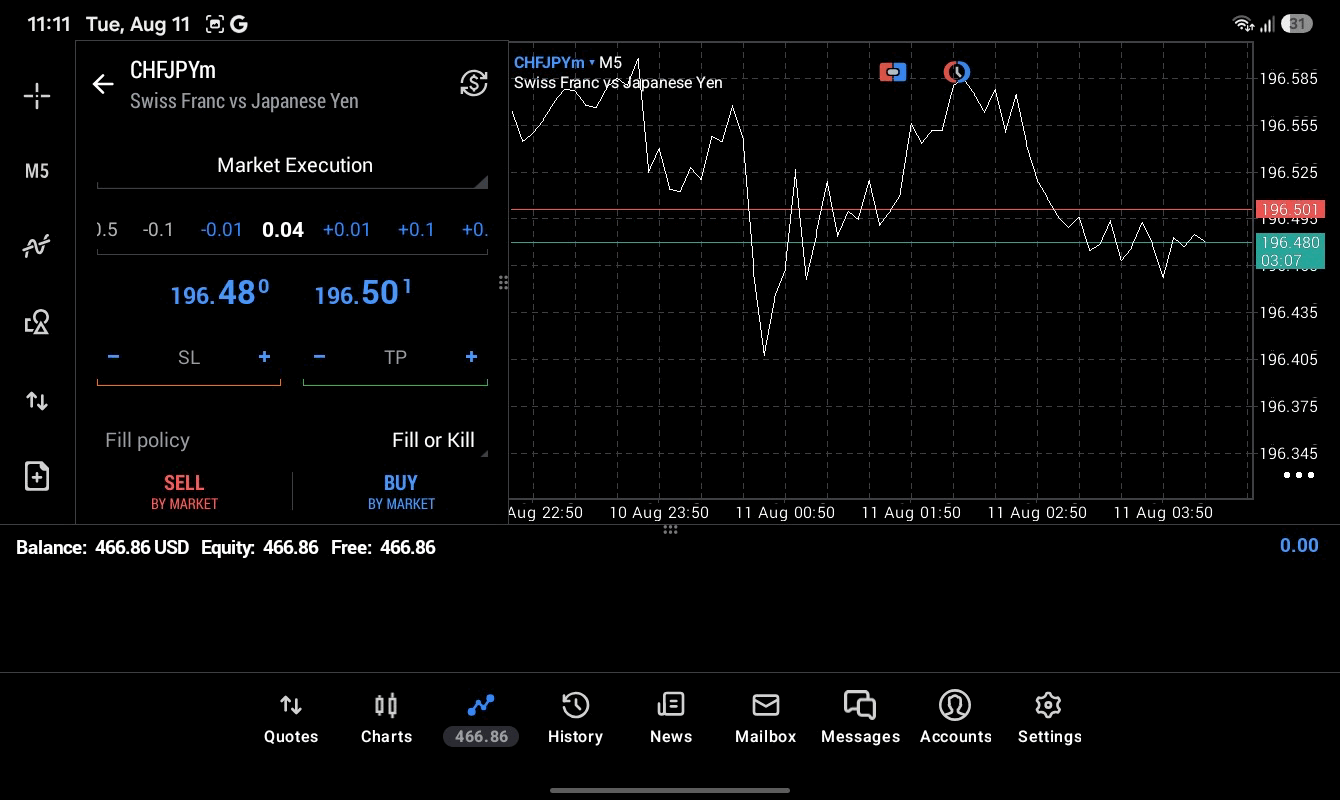Tap the 0.04 volume field

[x=283, y=230]
